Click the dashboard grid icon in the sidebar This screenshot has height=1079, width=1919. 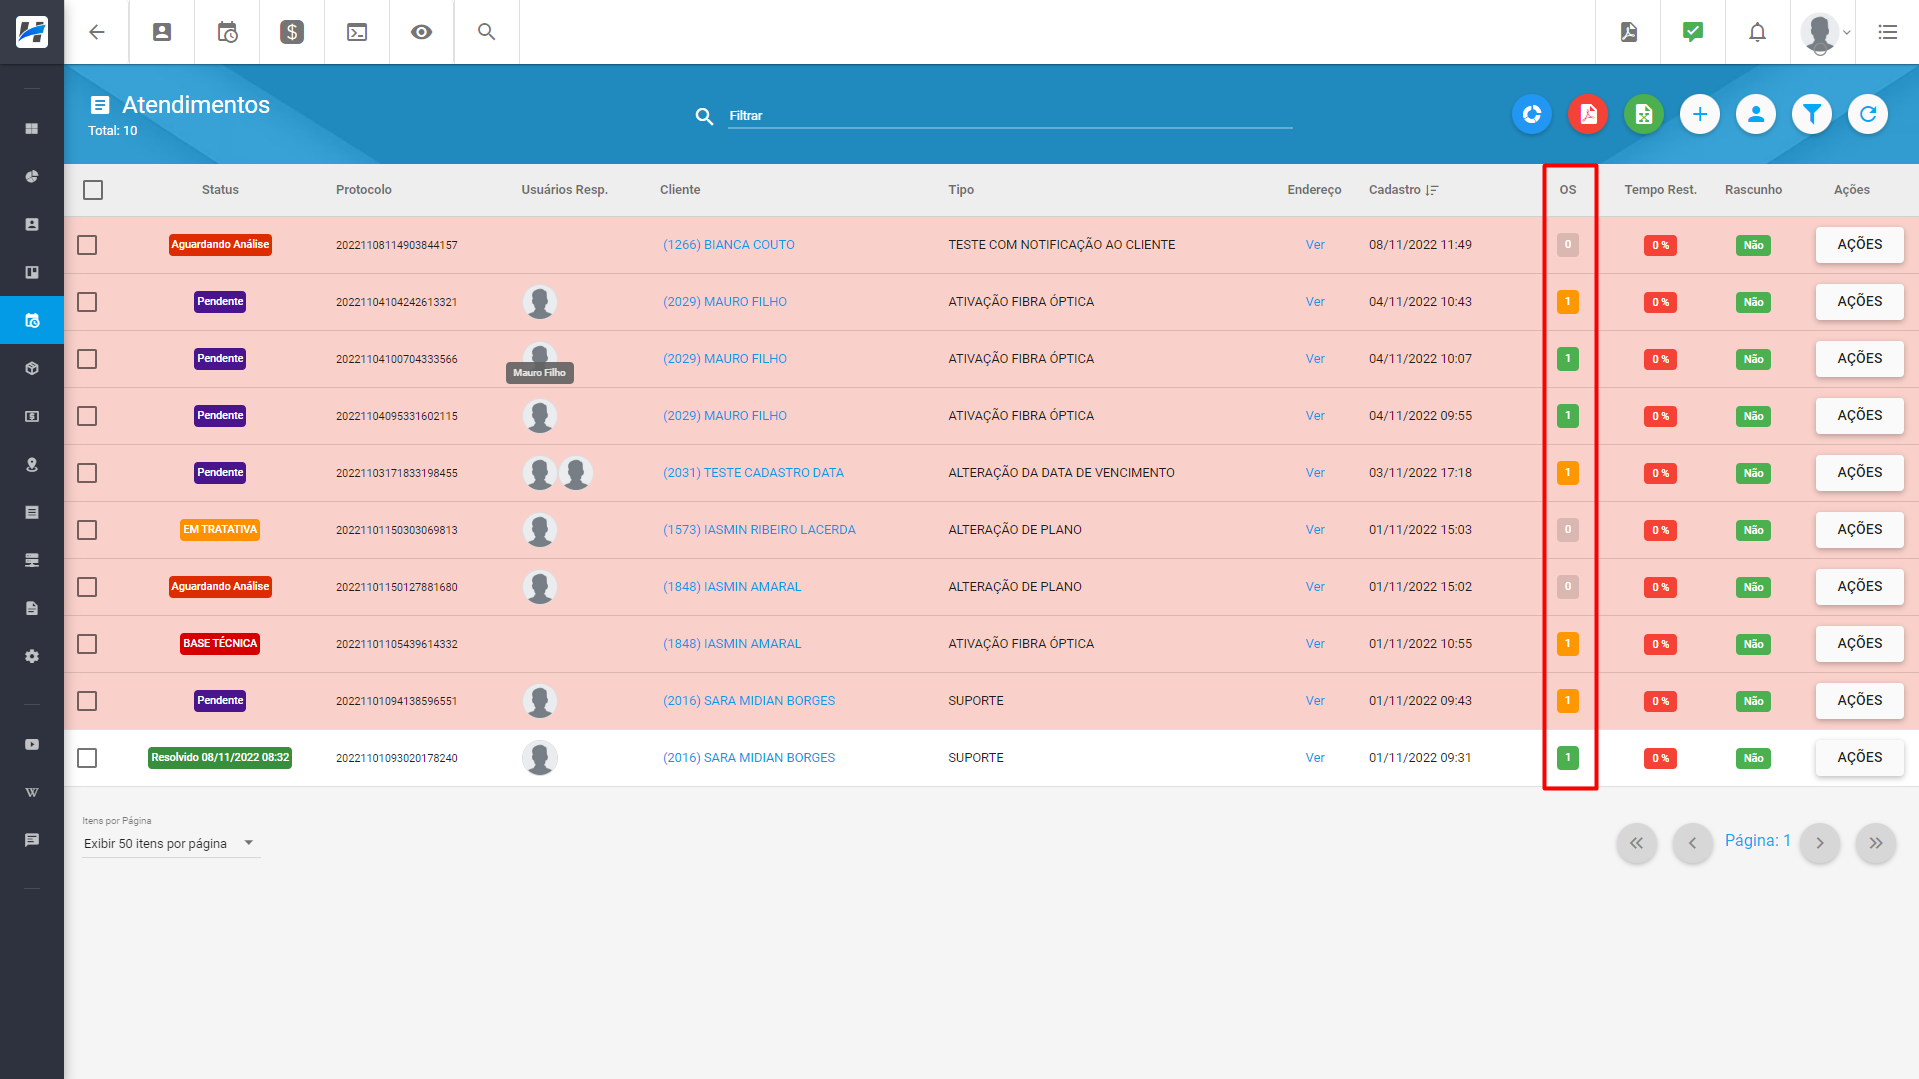pyautogui.click(x=32, y=129)
